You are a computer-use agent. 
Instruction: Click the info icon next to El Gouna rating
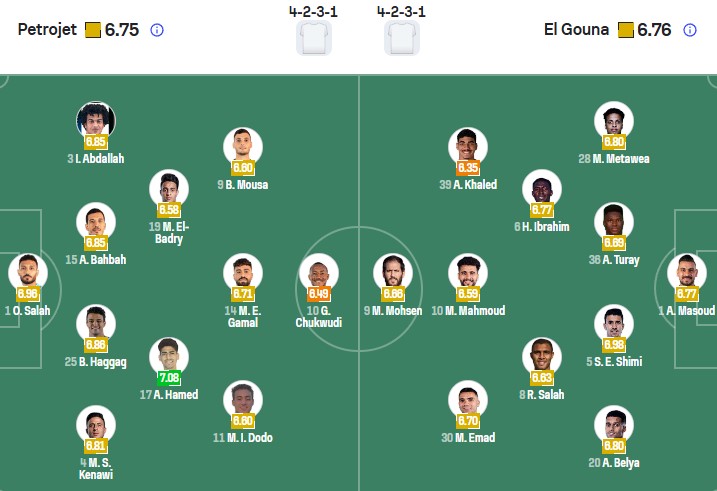click(690, 30)
